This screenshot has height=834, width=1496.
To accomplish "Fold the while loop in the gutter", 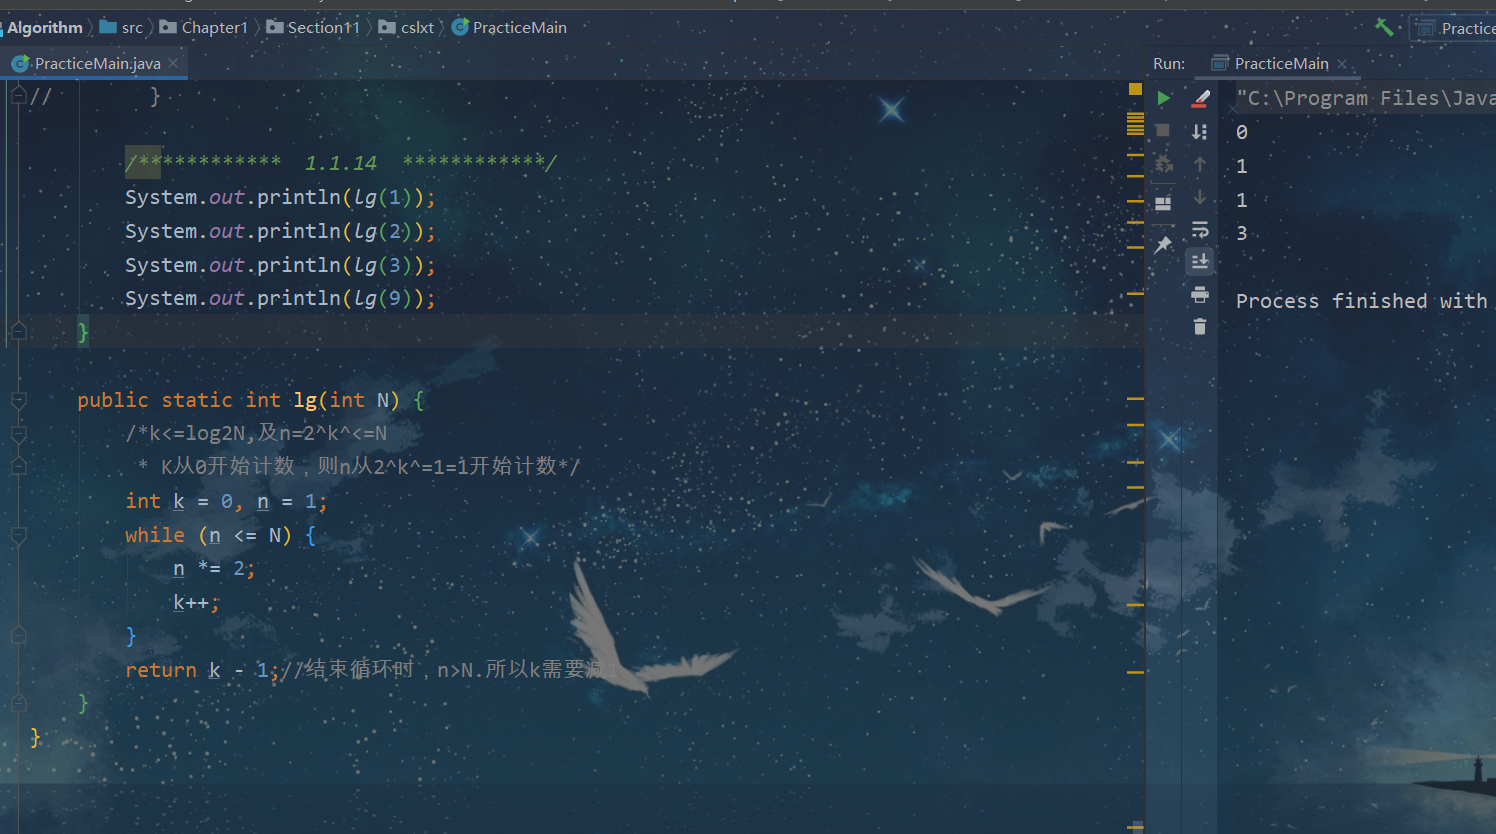I will coord(18,535).
